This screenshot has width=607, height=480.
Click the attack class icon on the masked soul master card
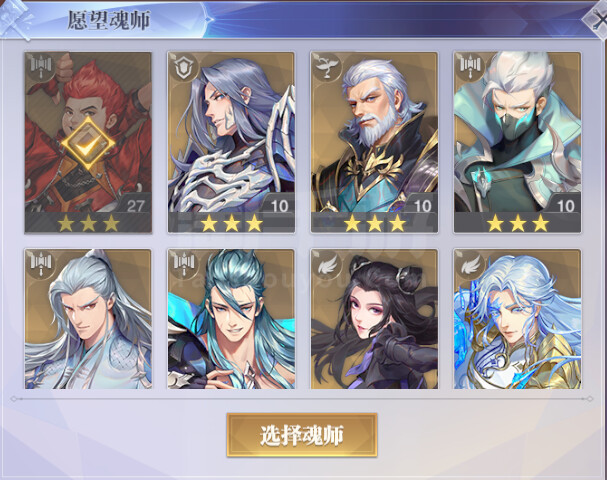pyautogui.click(x=469, y=66)
